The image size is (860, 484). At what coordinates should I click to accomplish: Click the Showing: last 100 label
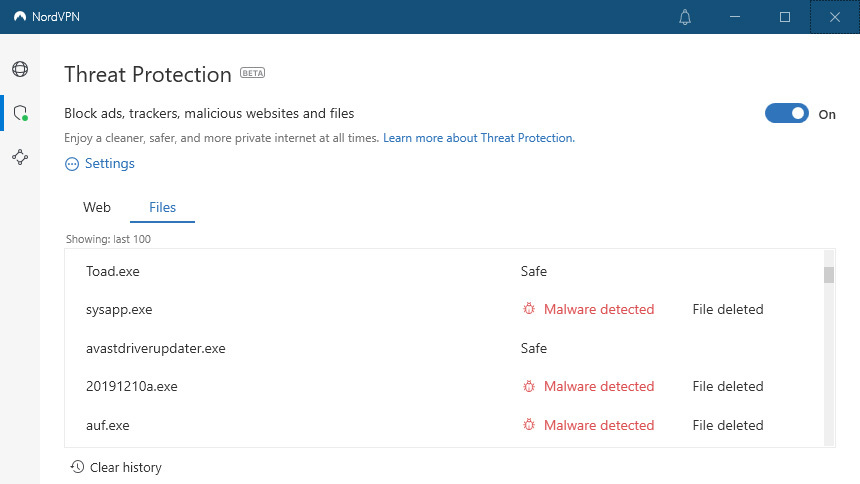click(108, 239)
